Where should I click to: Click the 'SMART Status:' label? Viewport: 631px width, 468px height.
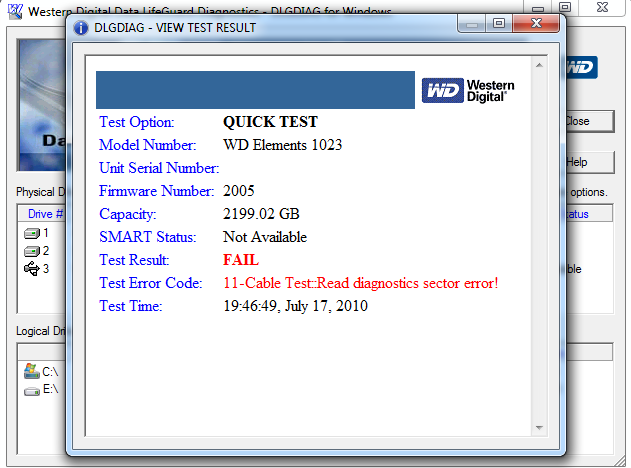[x=148, y=237]
